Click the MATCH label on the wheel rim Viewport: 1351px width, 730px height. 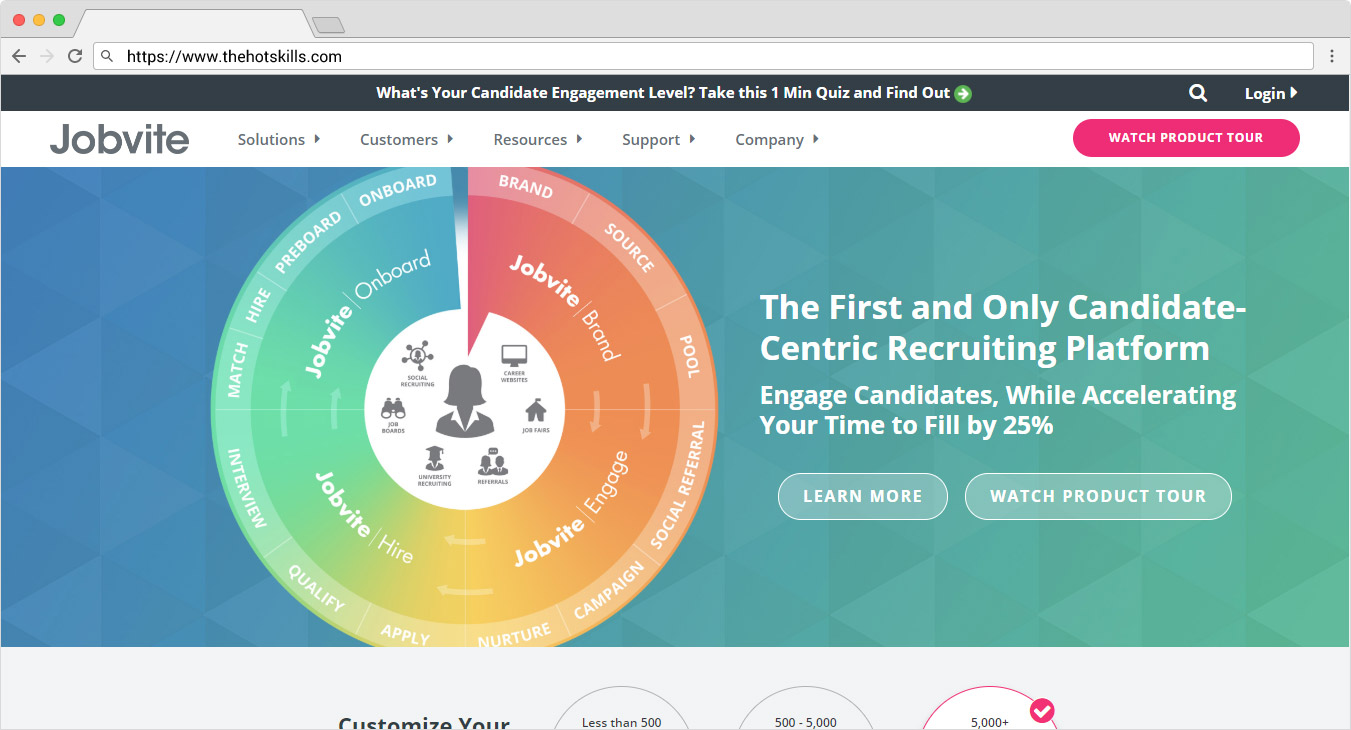(237, 371)
